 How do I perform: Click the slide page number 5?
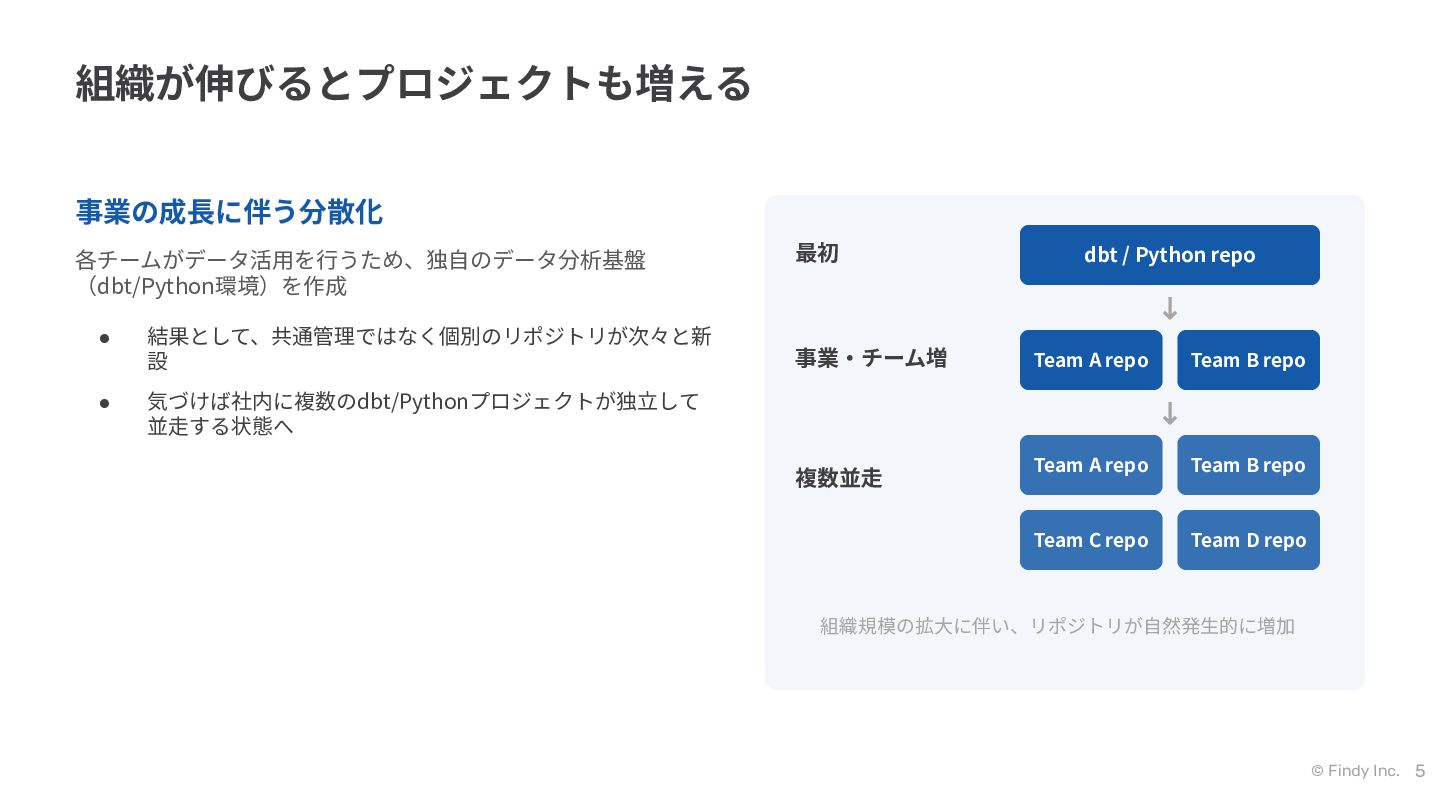coord(1420,771)
